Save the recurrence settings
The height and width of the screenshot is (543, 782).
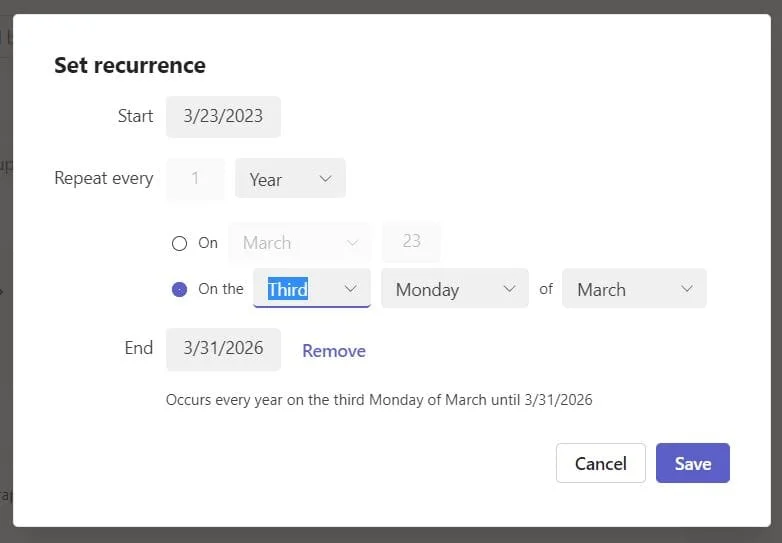pos(693,463)
